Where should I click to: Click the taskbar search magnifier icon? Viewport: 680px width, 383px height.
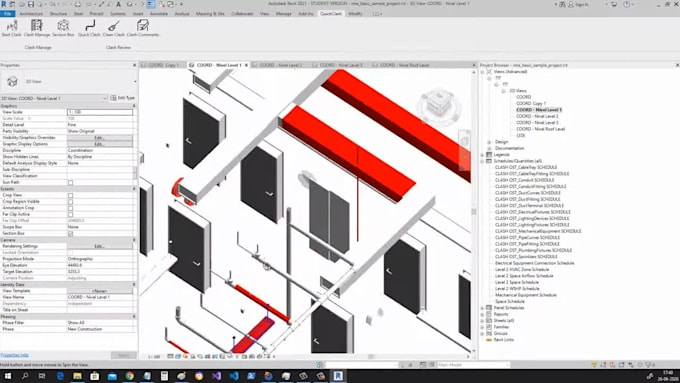tap(25, 376)
